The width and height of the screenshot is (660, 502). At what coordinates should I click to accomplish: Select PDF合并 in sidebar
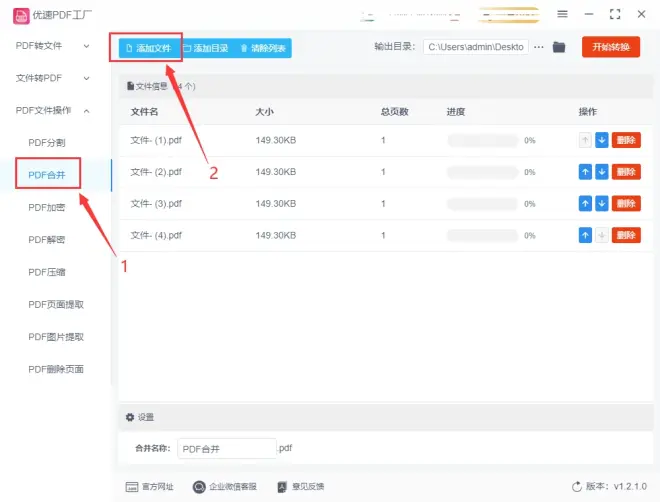[47, 175]
